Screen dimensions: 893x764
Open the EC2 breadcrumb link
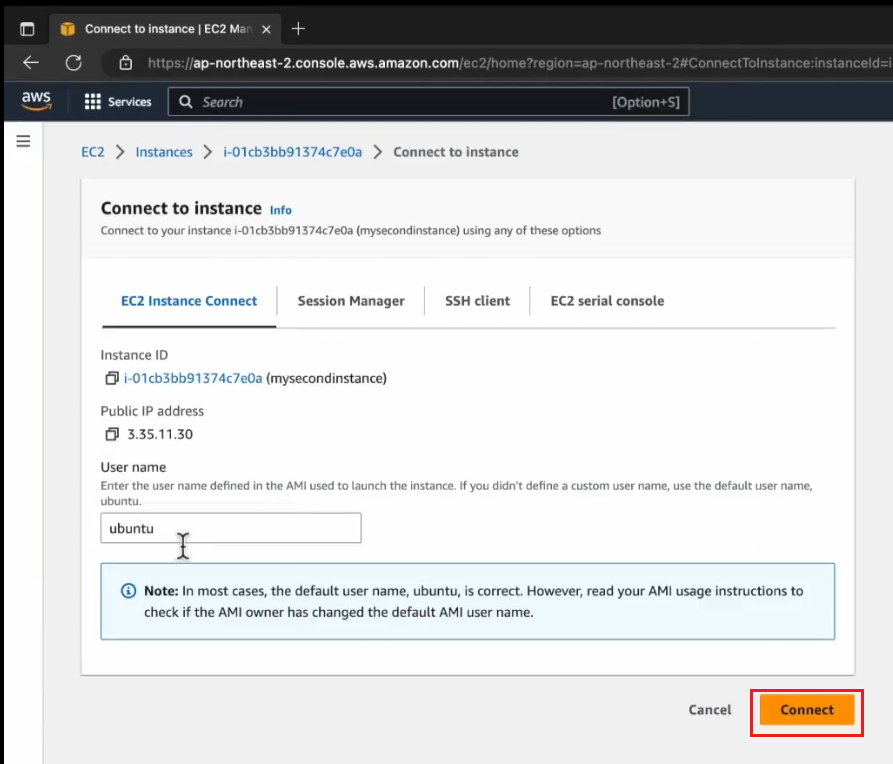[93, 152]
